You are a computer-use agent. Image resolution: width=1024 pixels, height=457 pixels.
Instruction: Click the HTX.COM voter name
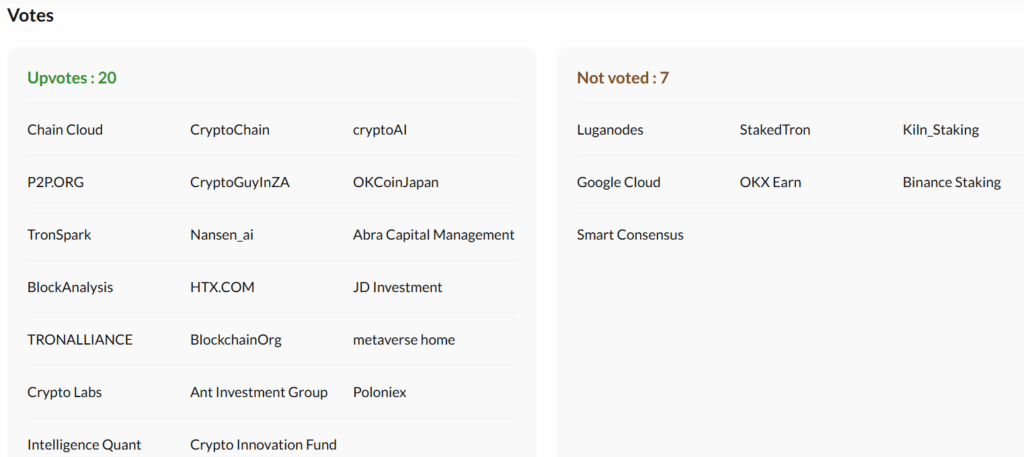tap(222, 287)
